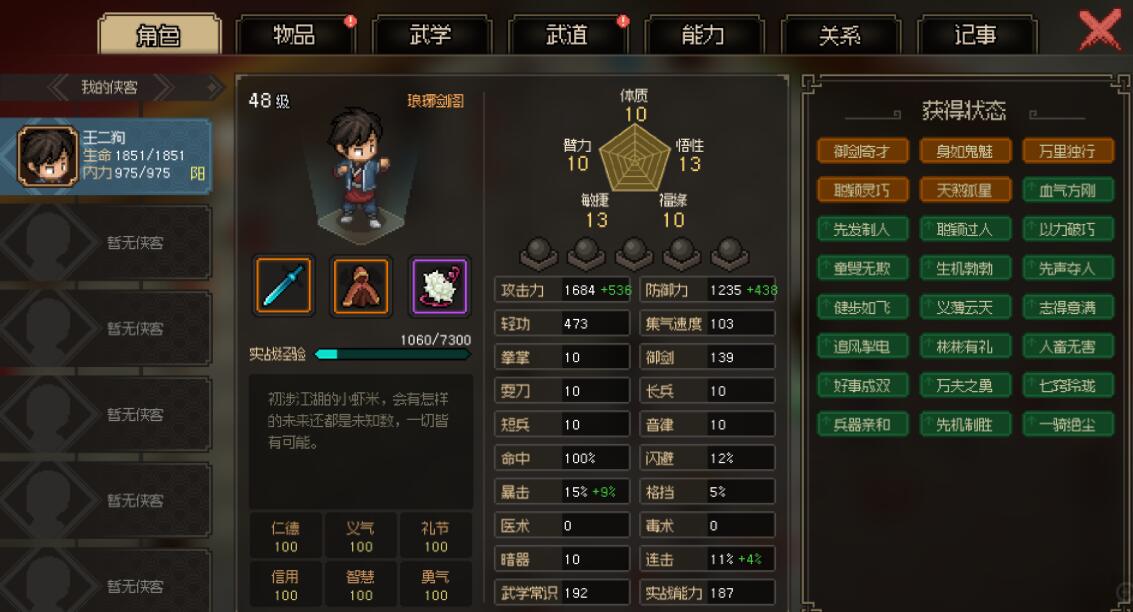
Task: Select the blue sword weapon slot
Action: click(284, 286)
